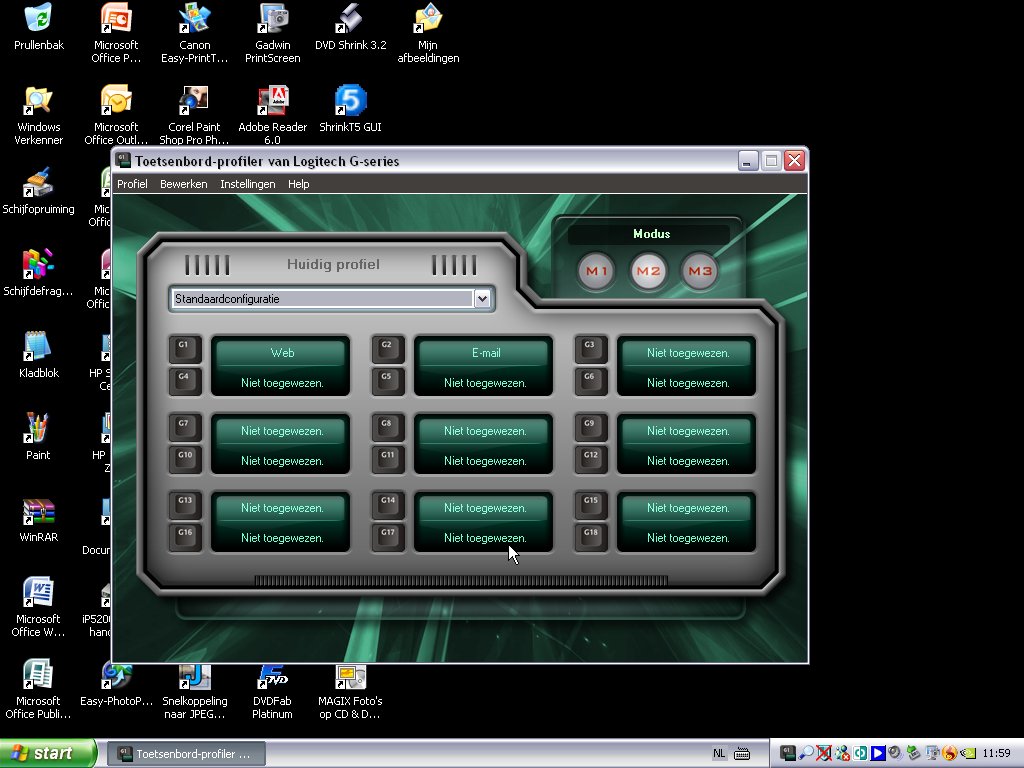
Task: Select the DVD Shrink 3.2 desktop icon
Action: pos(351,27)
